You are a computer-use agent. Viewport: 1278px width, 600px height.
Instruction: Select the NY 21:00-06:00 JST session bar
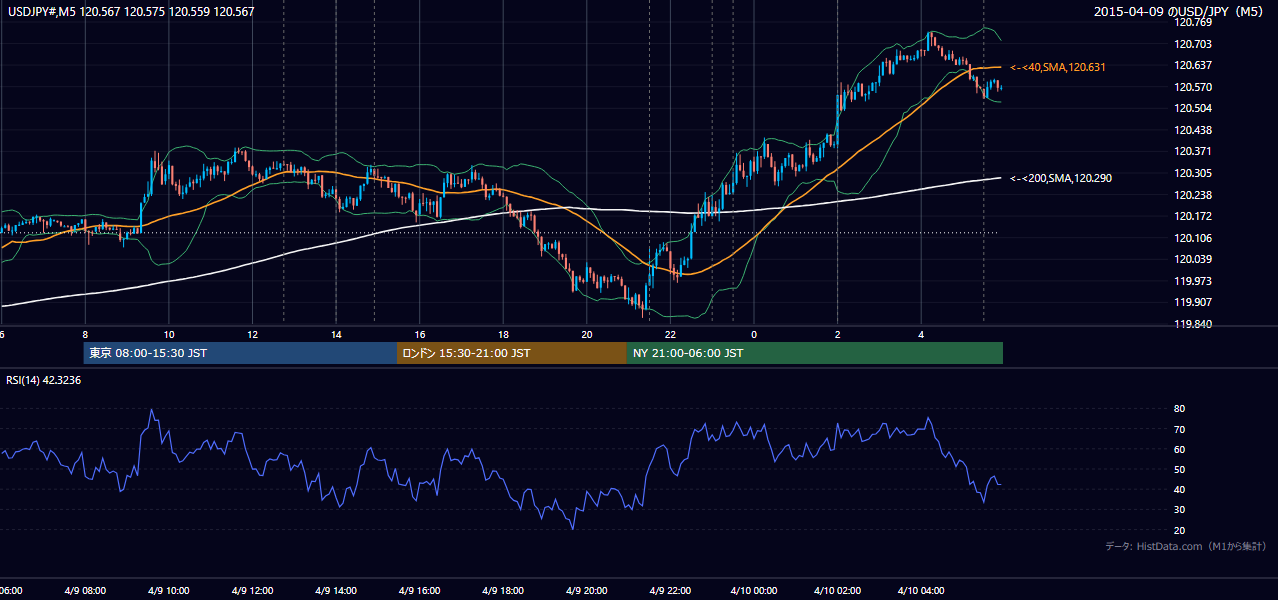(x=815, y=353)
